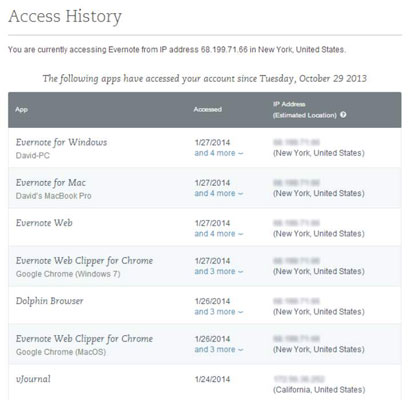Click the blurred IP address in the vJournal row

point(299,379)
